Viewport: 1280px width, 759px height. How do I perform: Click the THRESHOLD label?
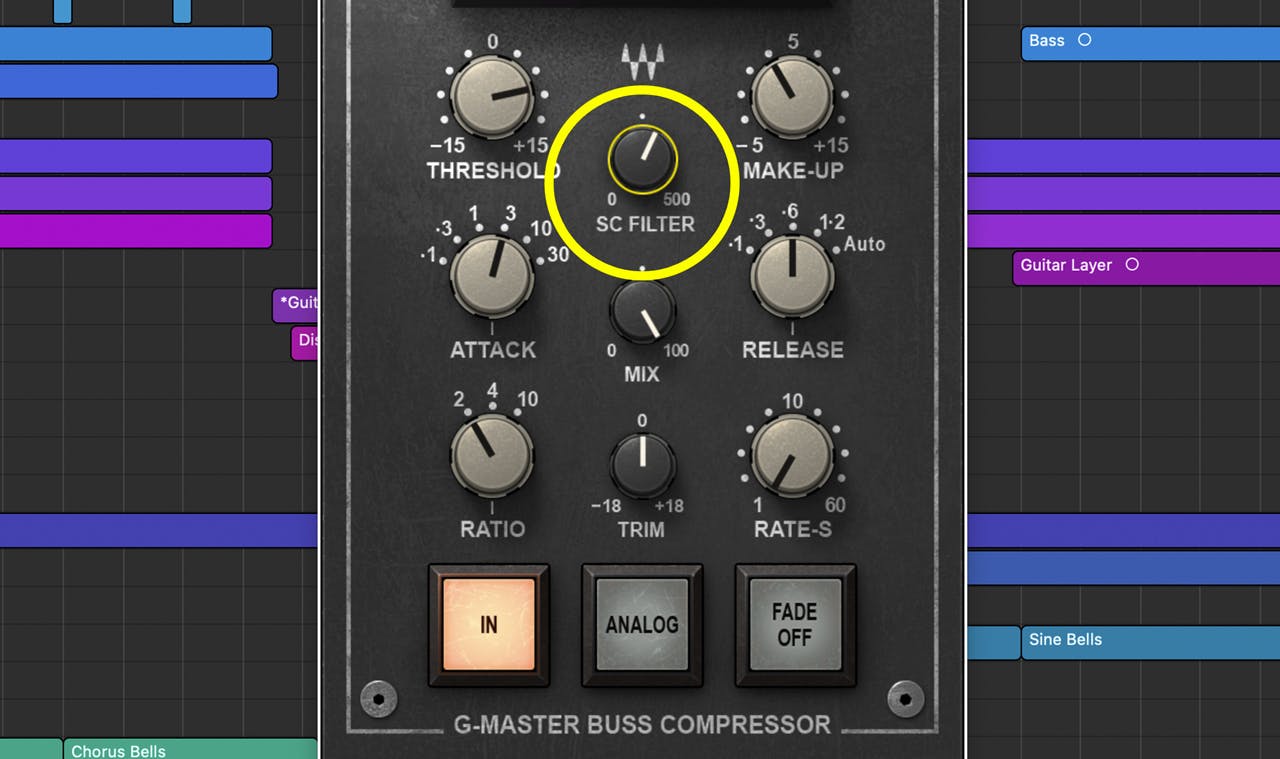point(494,171)
